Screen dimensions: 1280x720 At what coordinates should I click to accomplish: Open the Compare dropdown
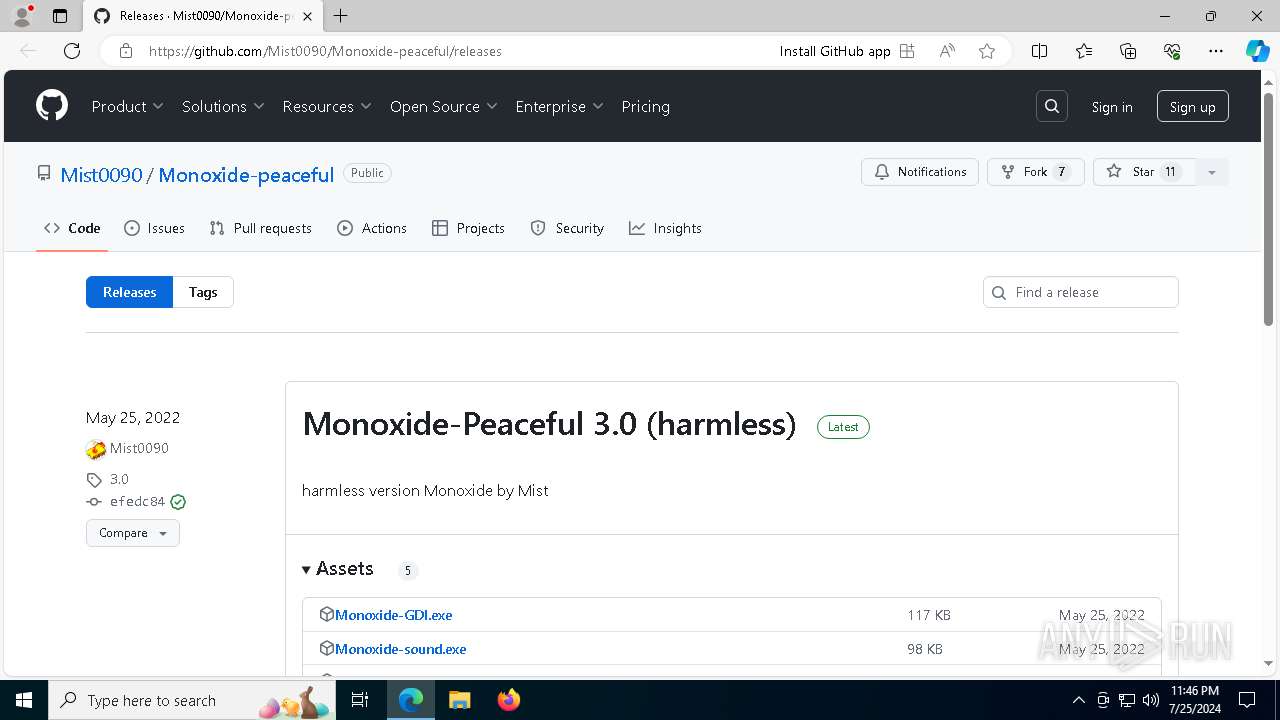[133, 533]
